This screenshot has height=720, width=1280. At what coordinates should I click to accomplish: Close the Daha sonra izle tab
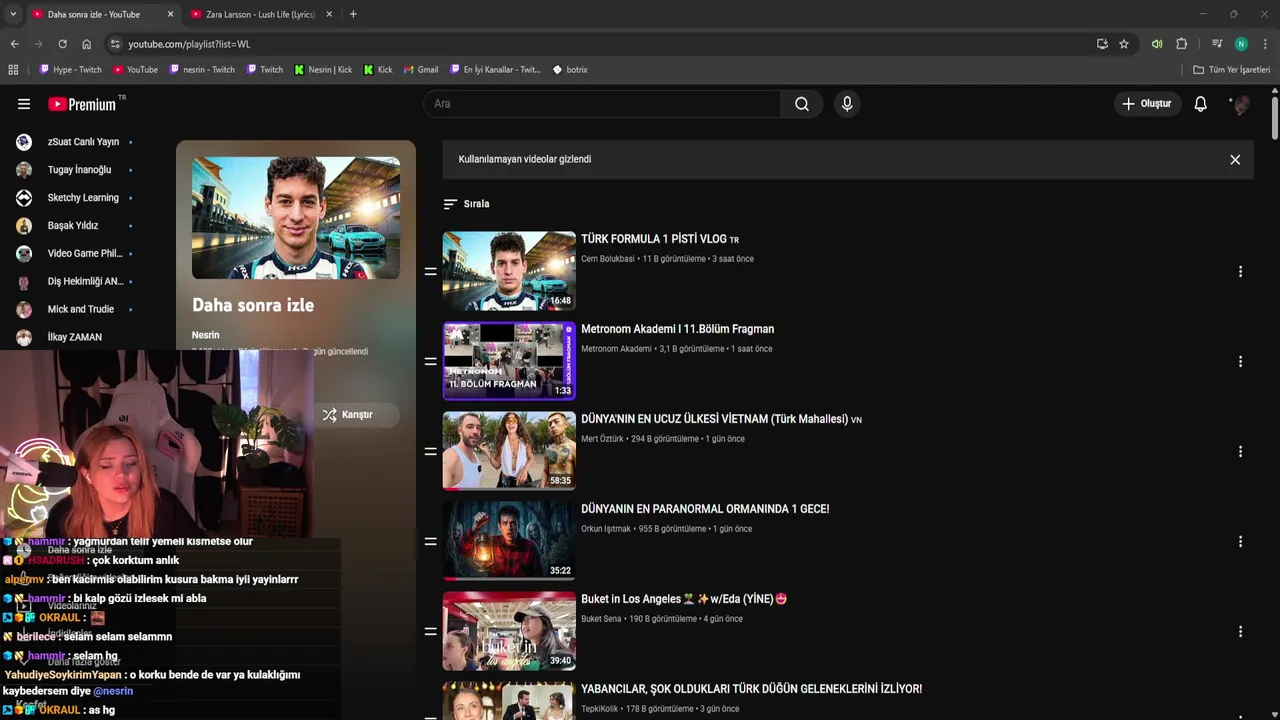point(170,14)
